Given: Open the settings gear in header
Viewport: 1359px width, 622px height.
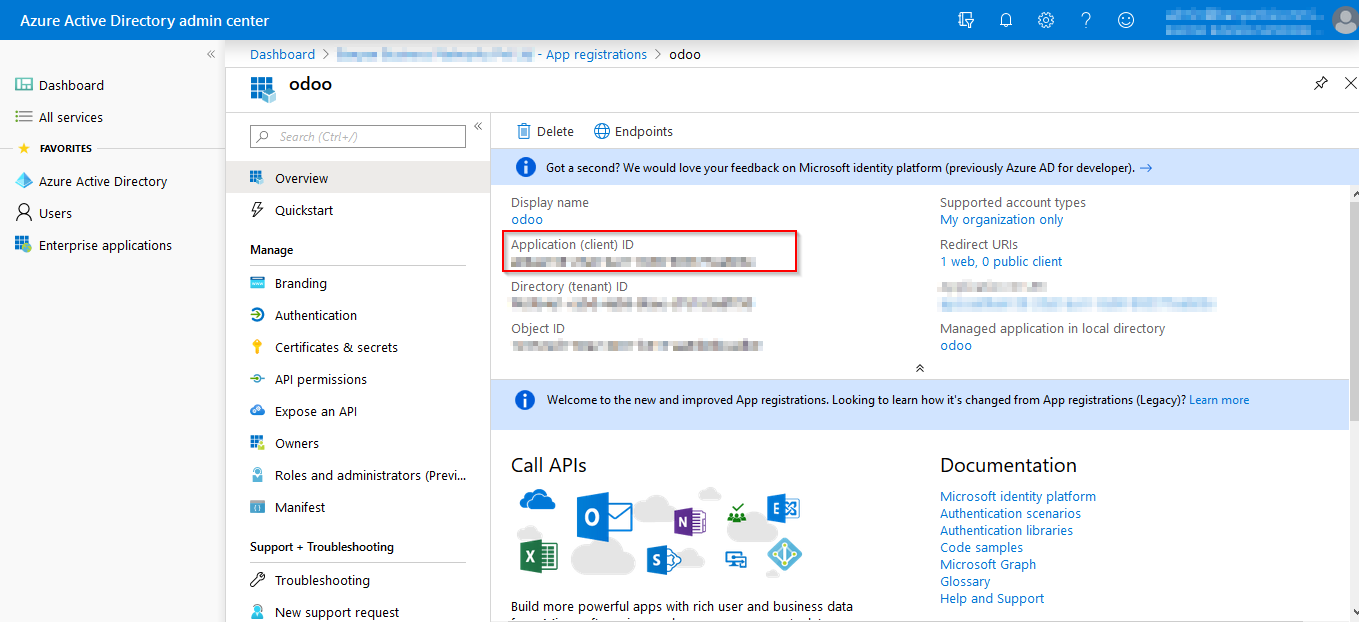Looking at the screenshot, I should pyautogui.click(x=1046, y=20).
